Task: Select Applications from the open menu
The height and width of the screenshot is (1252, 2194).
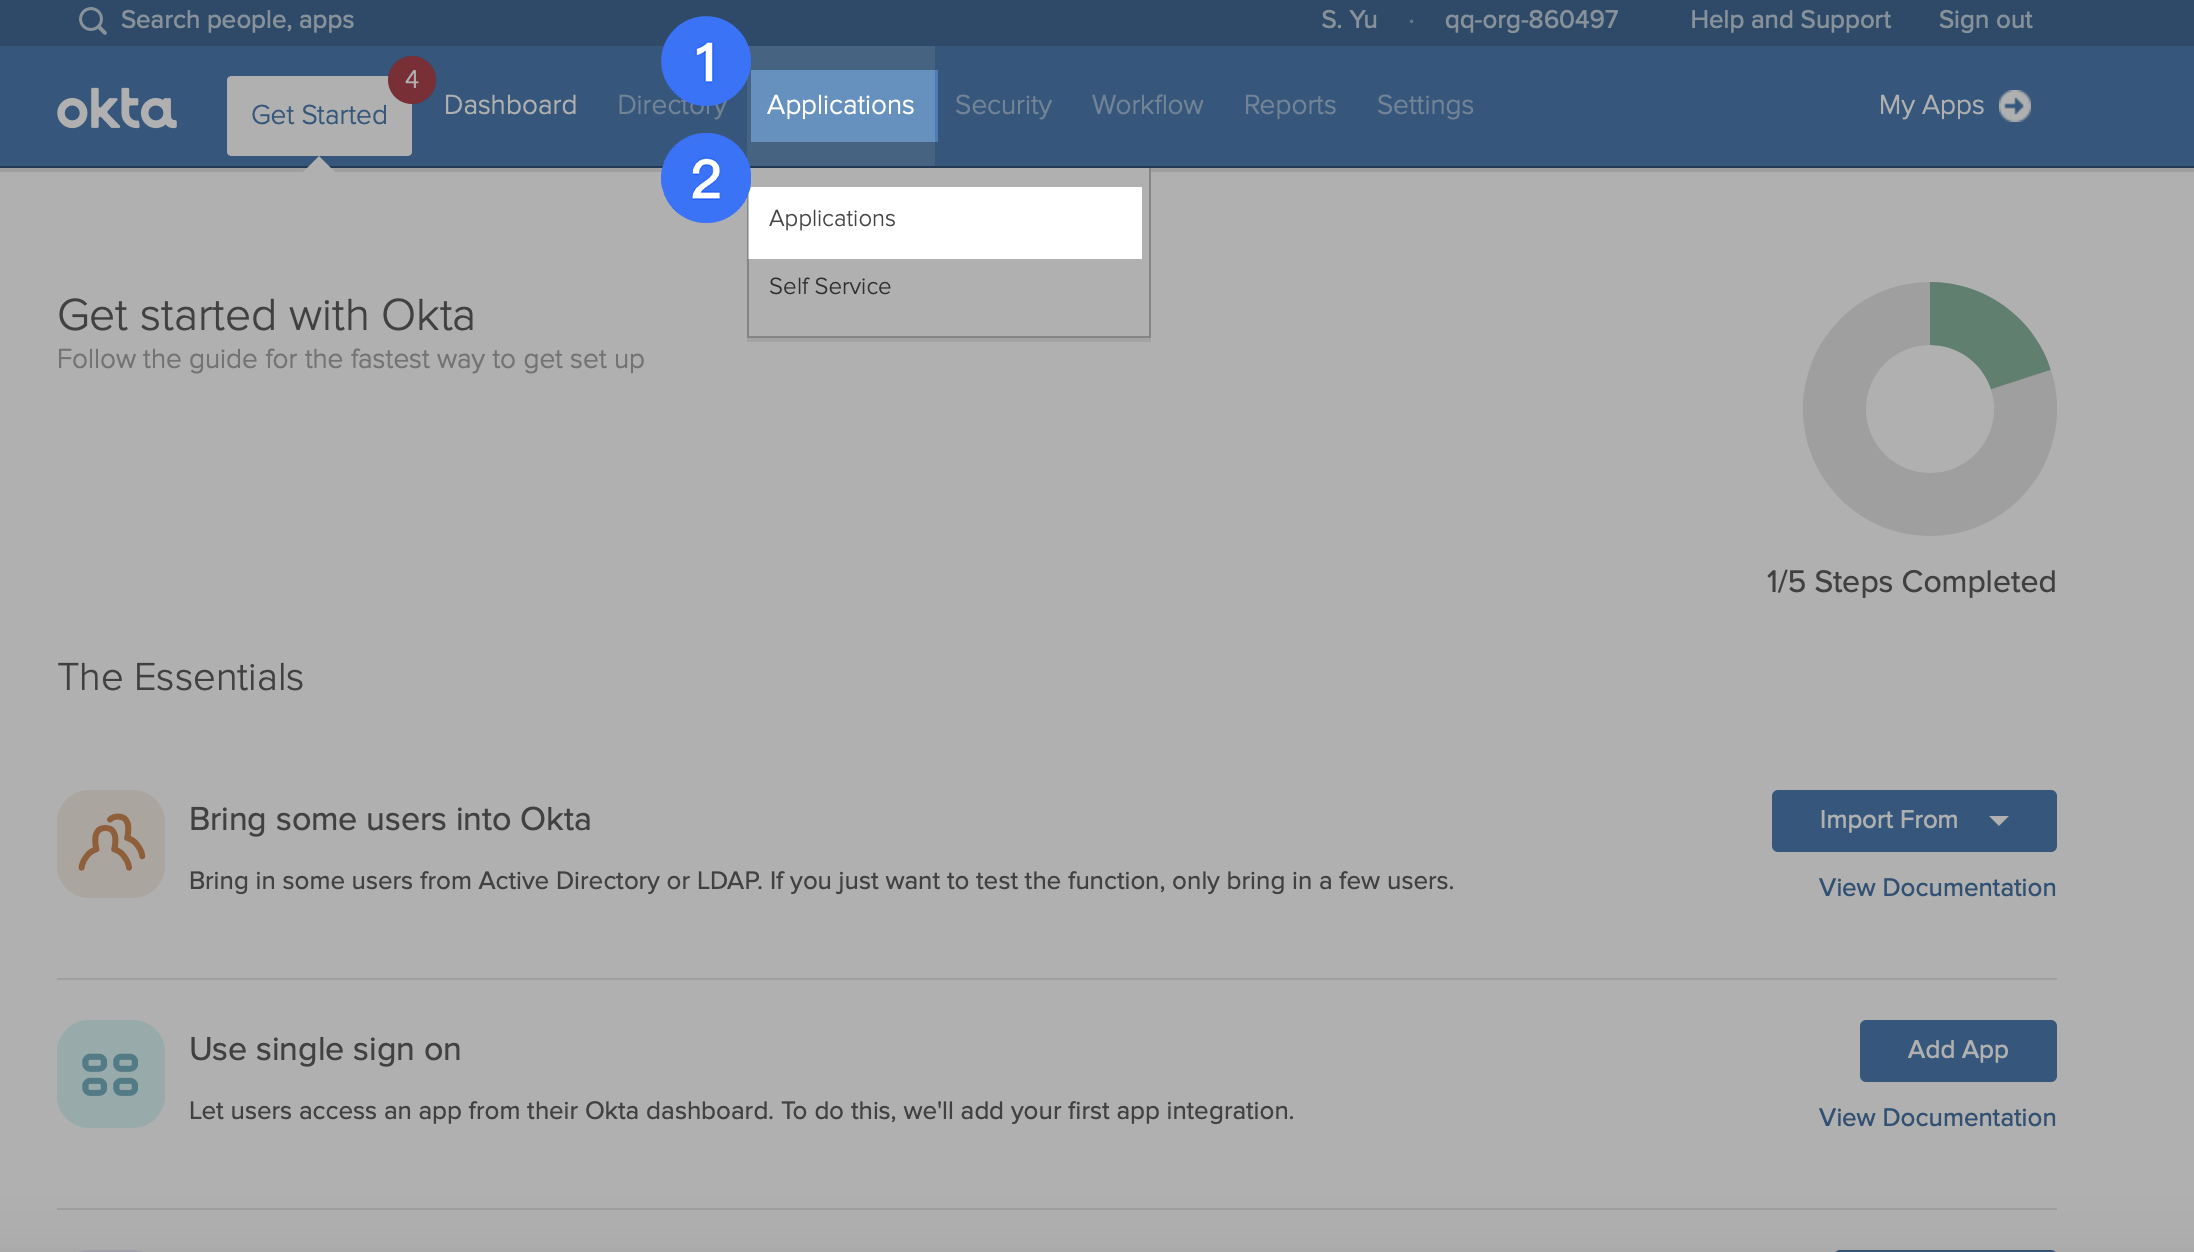Action: pyautogui.click(x=832, y=218)
